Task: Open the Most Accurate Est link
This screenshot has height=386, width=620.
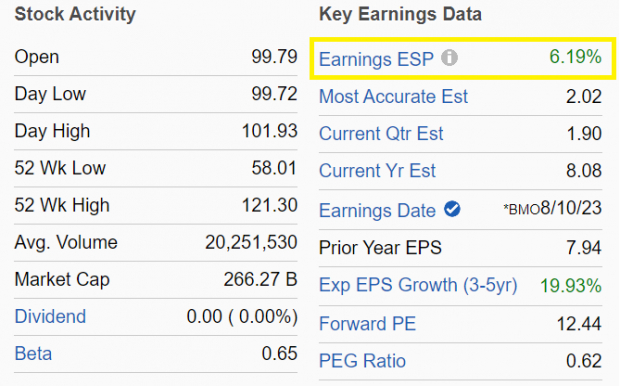Action: [x=393, y=96]
